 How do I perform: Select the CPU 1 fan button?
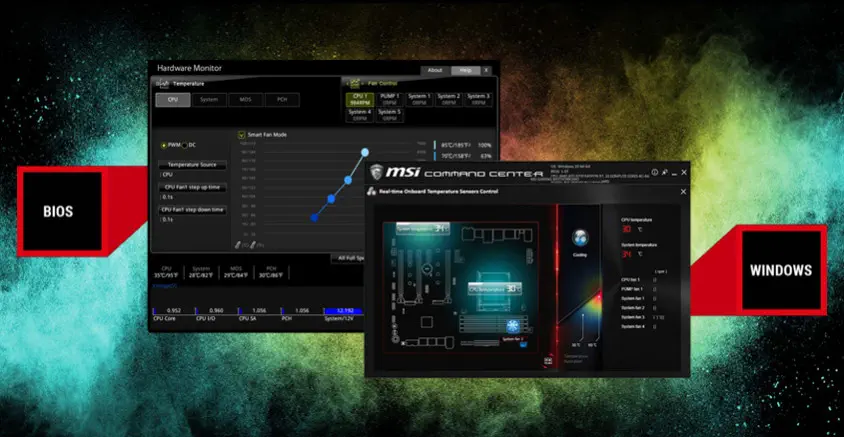[x=359, y=100]
